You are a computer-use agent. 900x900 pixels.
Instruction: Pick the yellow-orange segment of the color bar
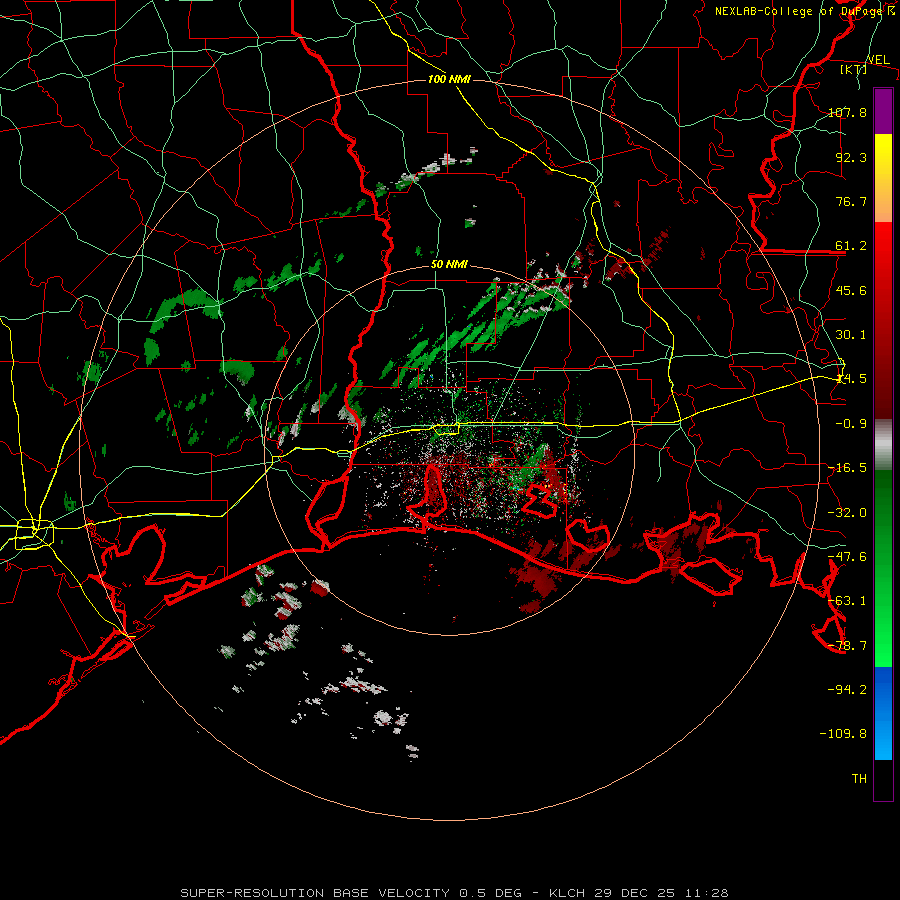883,178
